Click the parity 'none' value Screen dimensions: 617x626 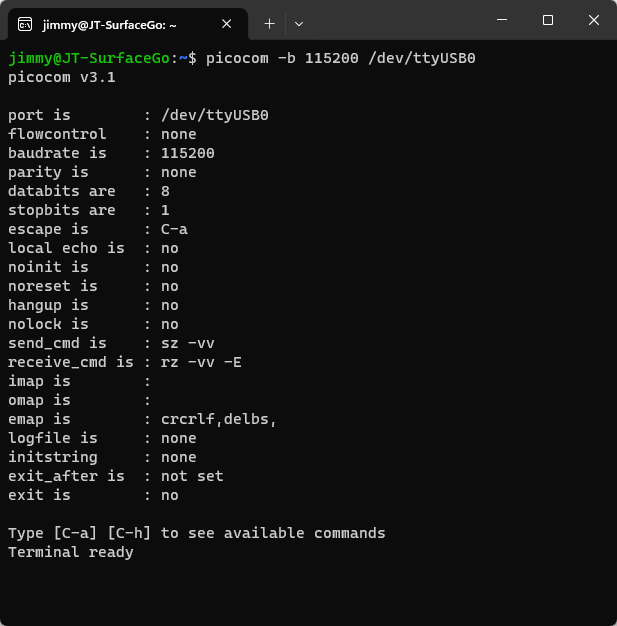179,172
